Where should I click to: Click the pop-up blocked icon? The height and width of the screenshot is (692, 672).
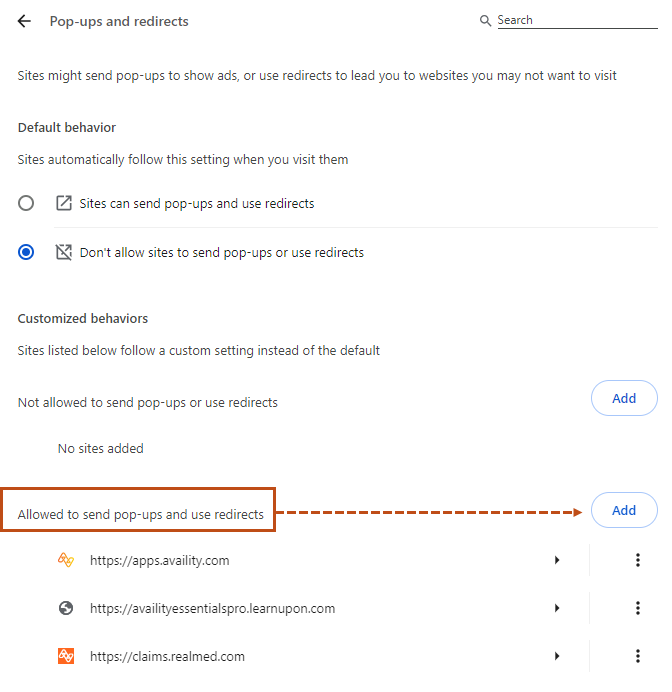point(64,252)
